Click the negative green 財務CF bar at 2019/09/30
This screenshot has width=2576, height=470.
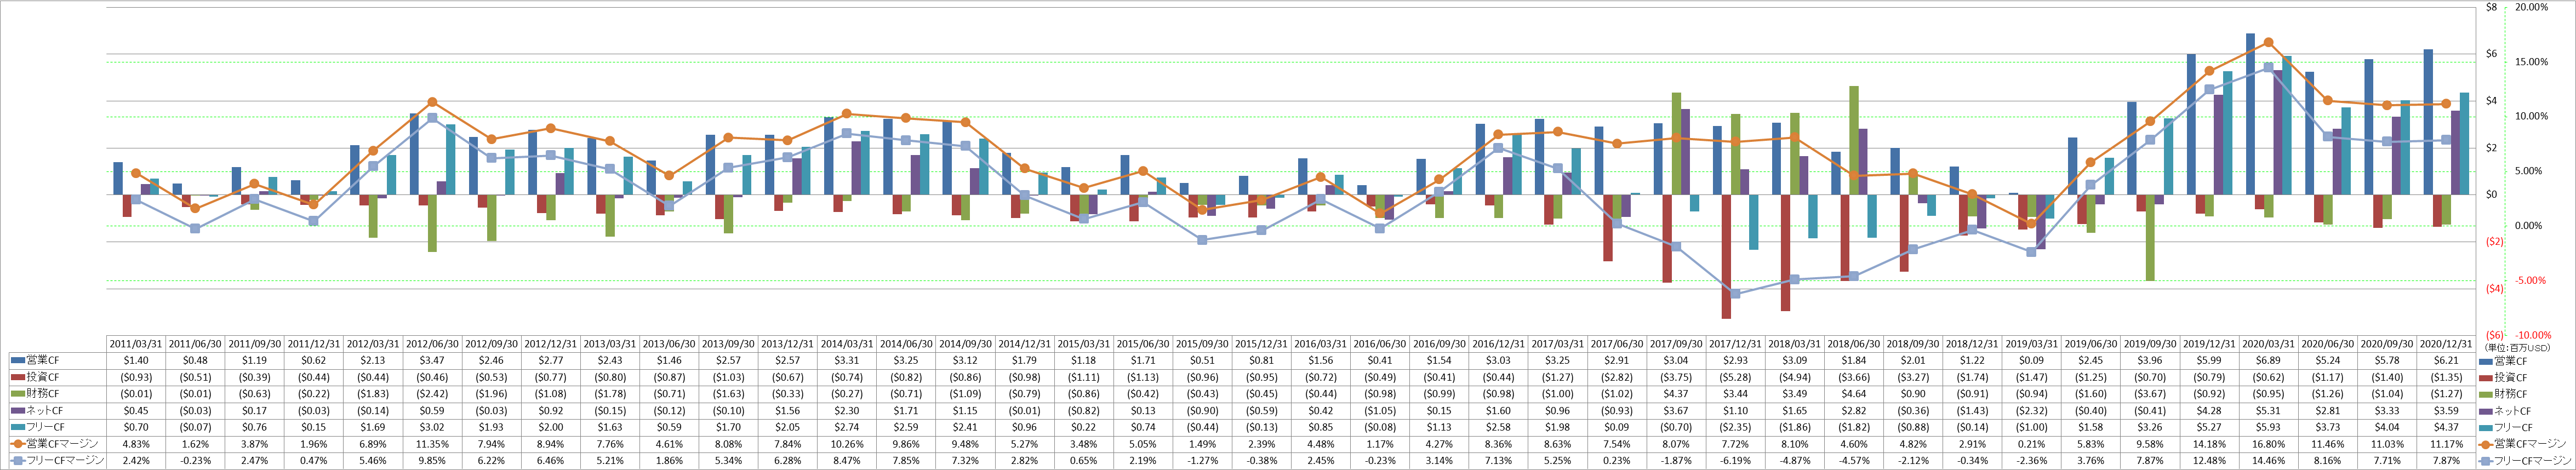[2150, 238]
